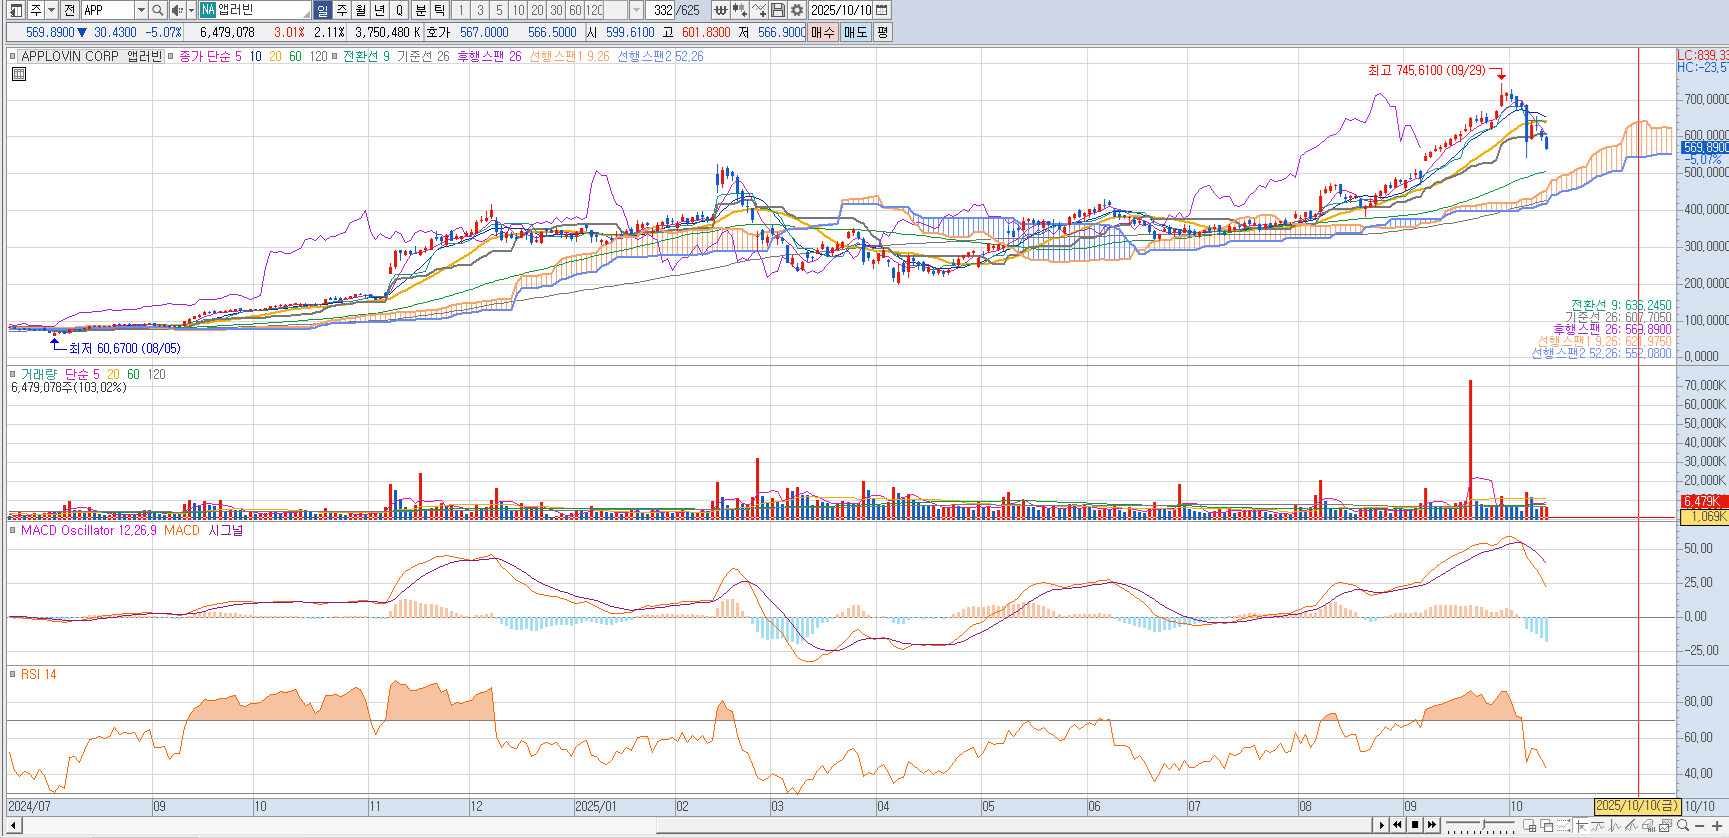Image resolution: width=1729 pixels, height=838 pixels.
Task: Click the blue 매도 sell button
Action: 856,32
